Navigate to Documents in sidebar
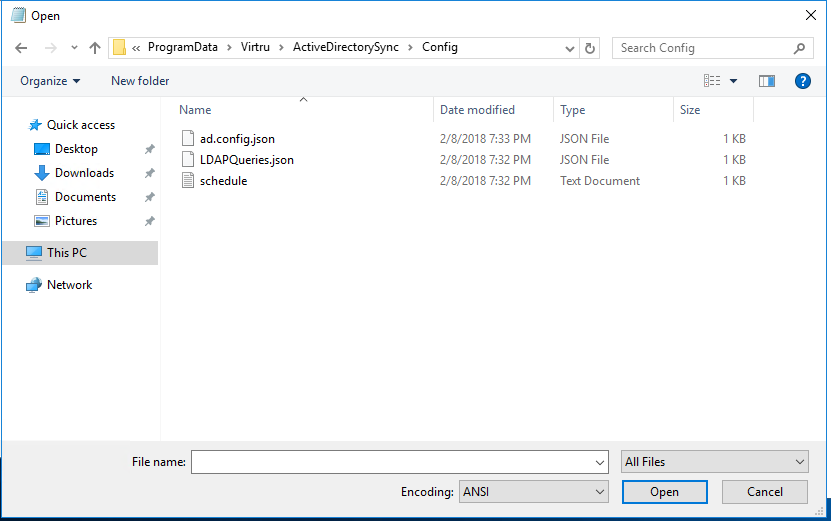The height and width of the screenshot is (521, 831). click(85, 197)
